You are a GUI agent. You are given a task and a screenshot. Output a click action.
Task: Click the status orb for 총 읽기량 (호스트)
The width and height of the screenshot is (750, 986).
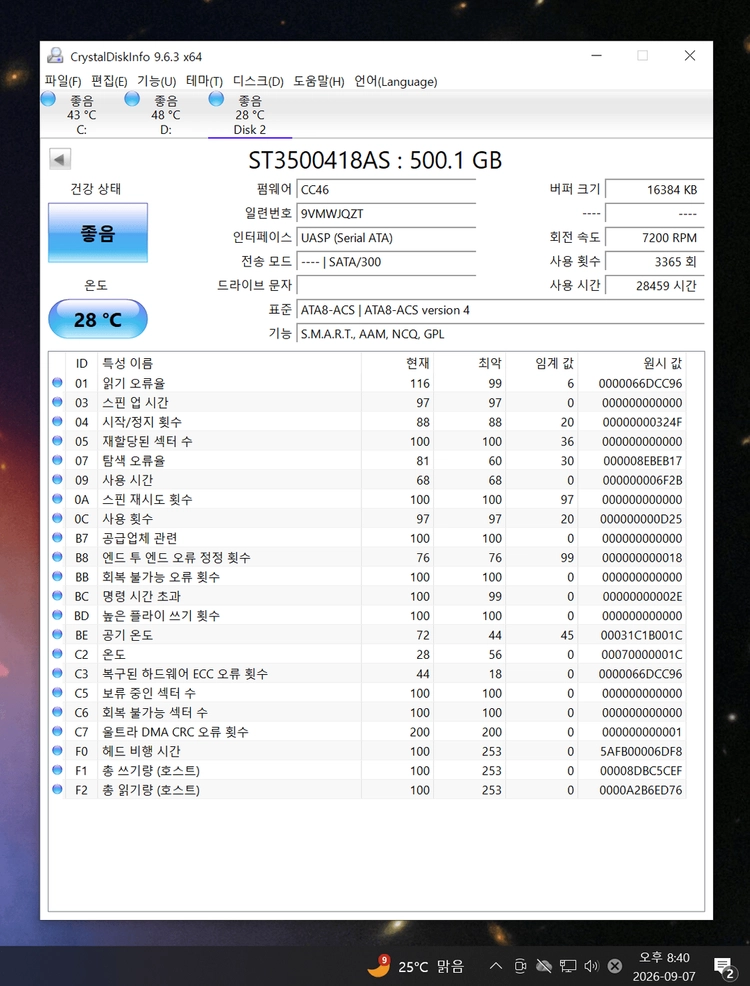[x=57, y=790]
